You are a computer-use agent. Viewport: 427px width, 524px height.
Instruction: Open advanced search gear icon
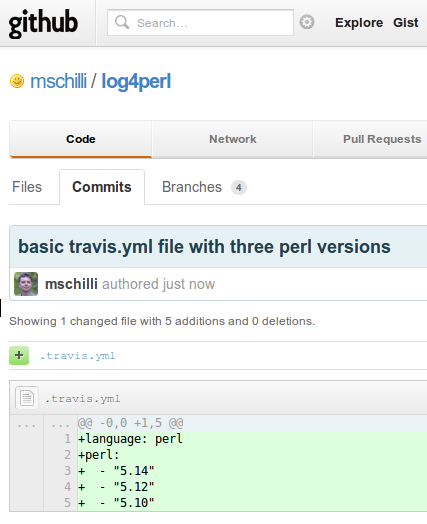point(307,22)
